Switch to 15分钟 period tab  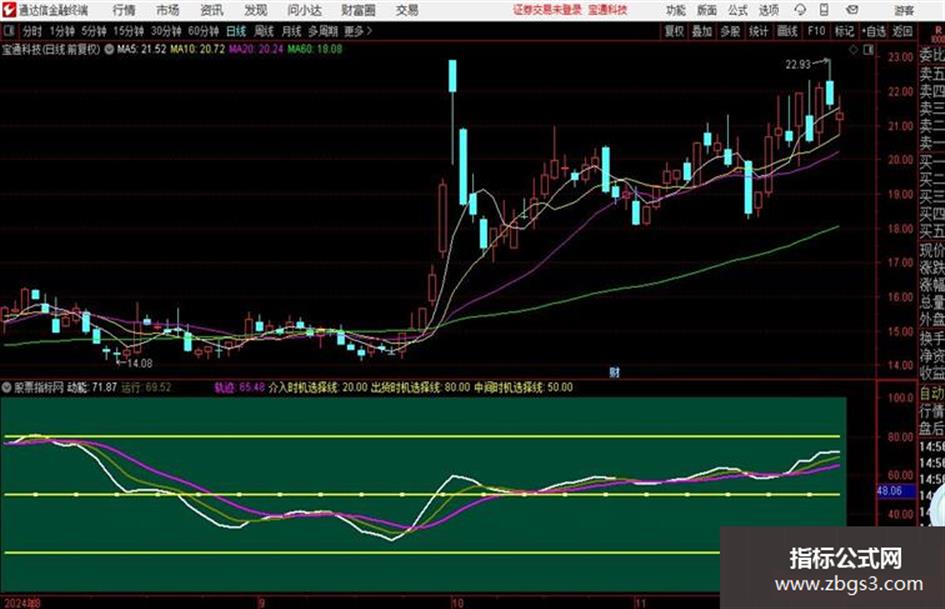pos(128,31)
